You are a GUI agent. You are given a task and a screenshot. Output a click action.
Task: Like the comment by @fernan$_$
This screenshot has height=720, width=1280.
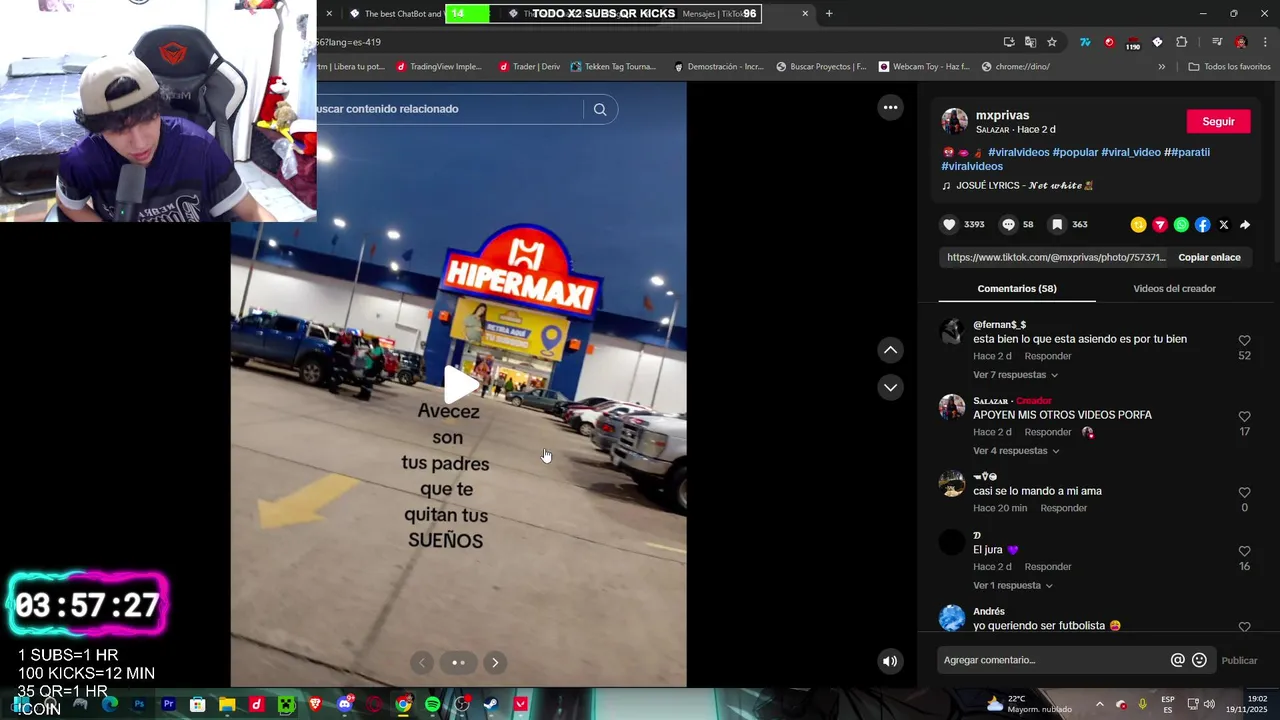(x=1244, y=340)
